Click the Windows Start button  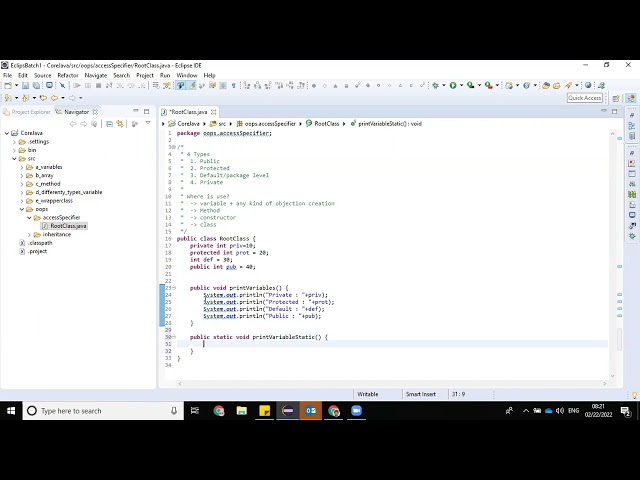click(11, 411)
